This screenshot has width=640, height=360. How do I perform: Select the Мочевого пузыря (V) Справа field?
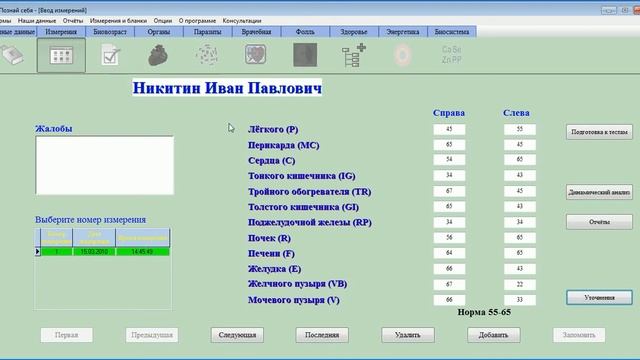pos(449,300)
